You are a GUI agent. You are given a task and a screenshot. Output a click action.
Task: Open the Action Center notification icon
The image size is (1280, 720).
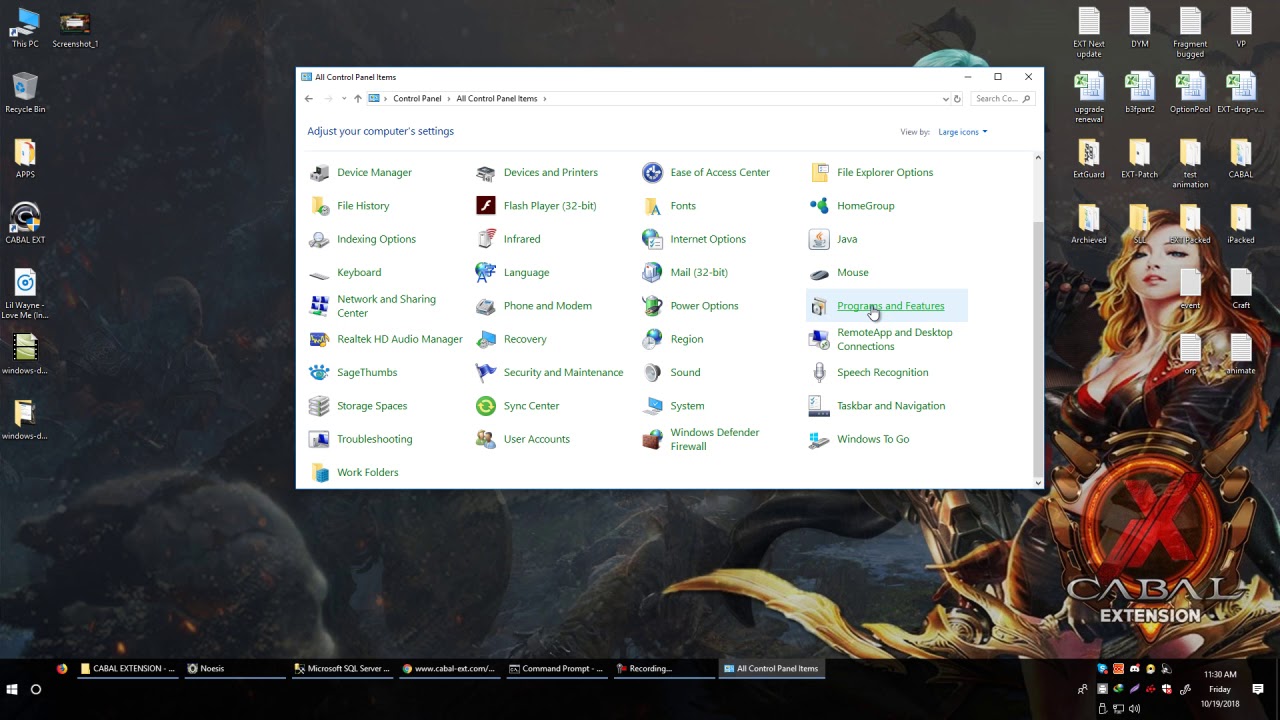point(1258,689)
